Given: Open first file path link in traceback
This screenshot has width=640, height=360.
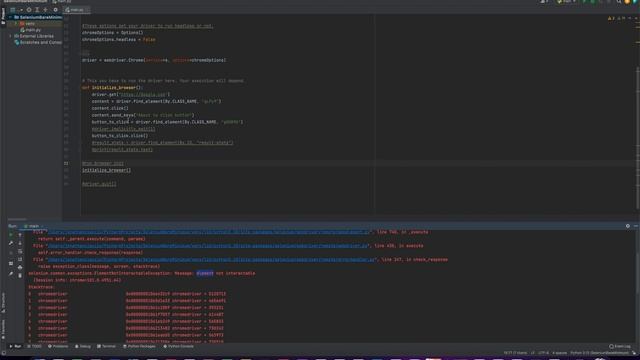Looking at the screenshot, I should [209, 232].
